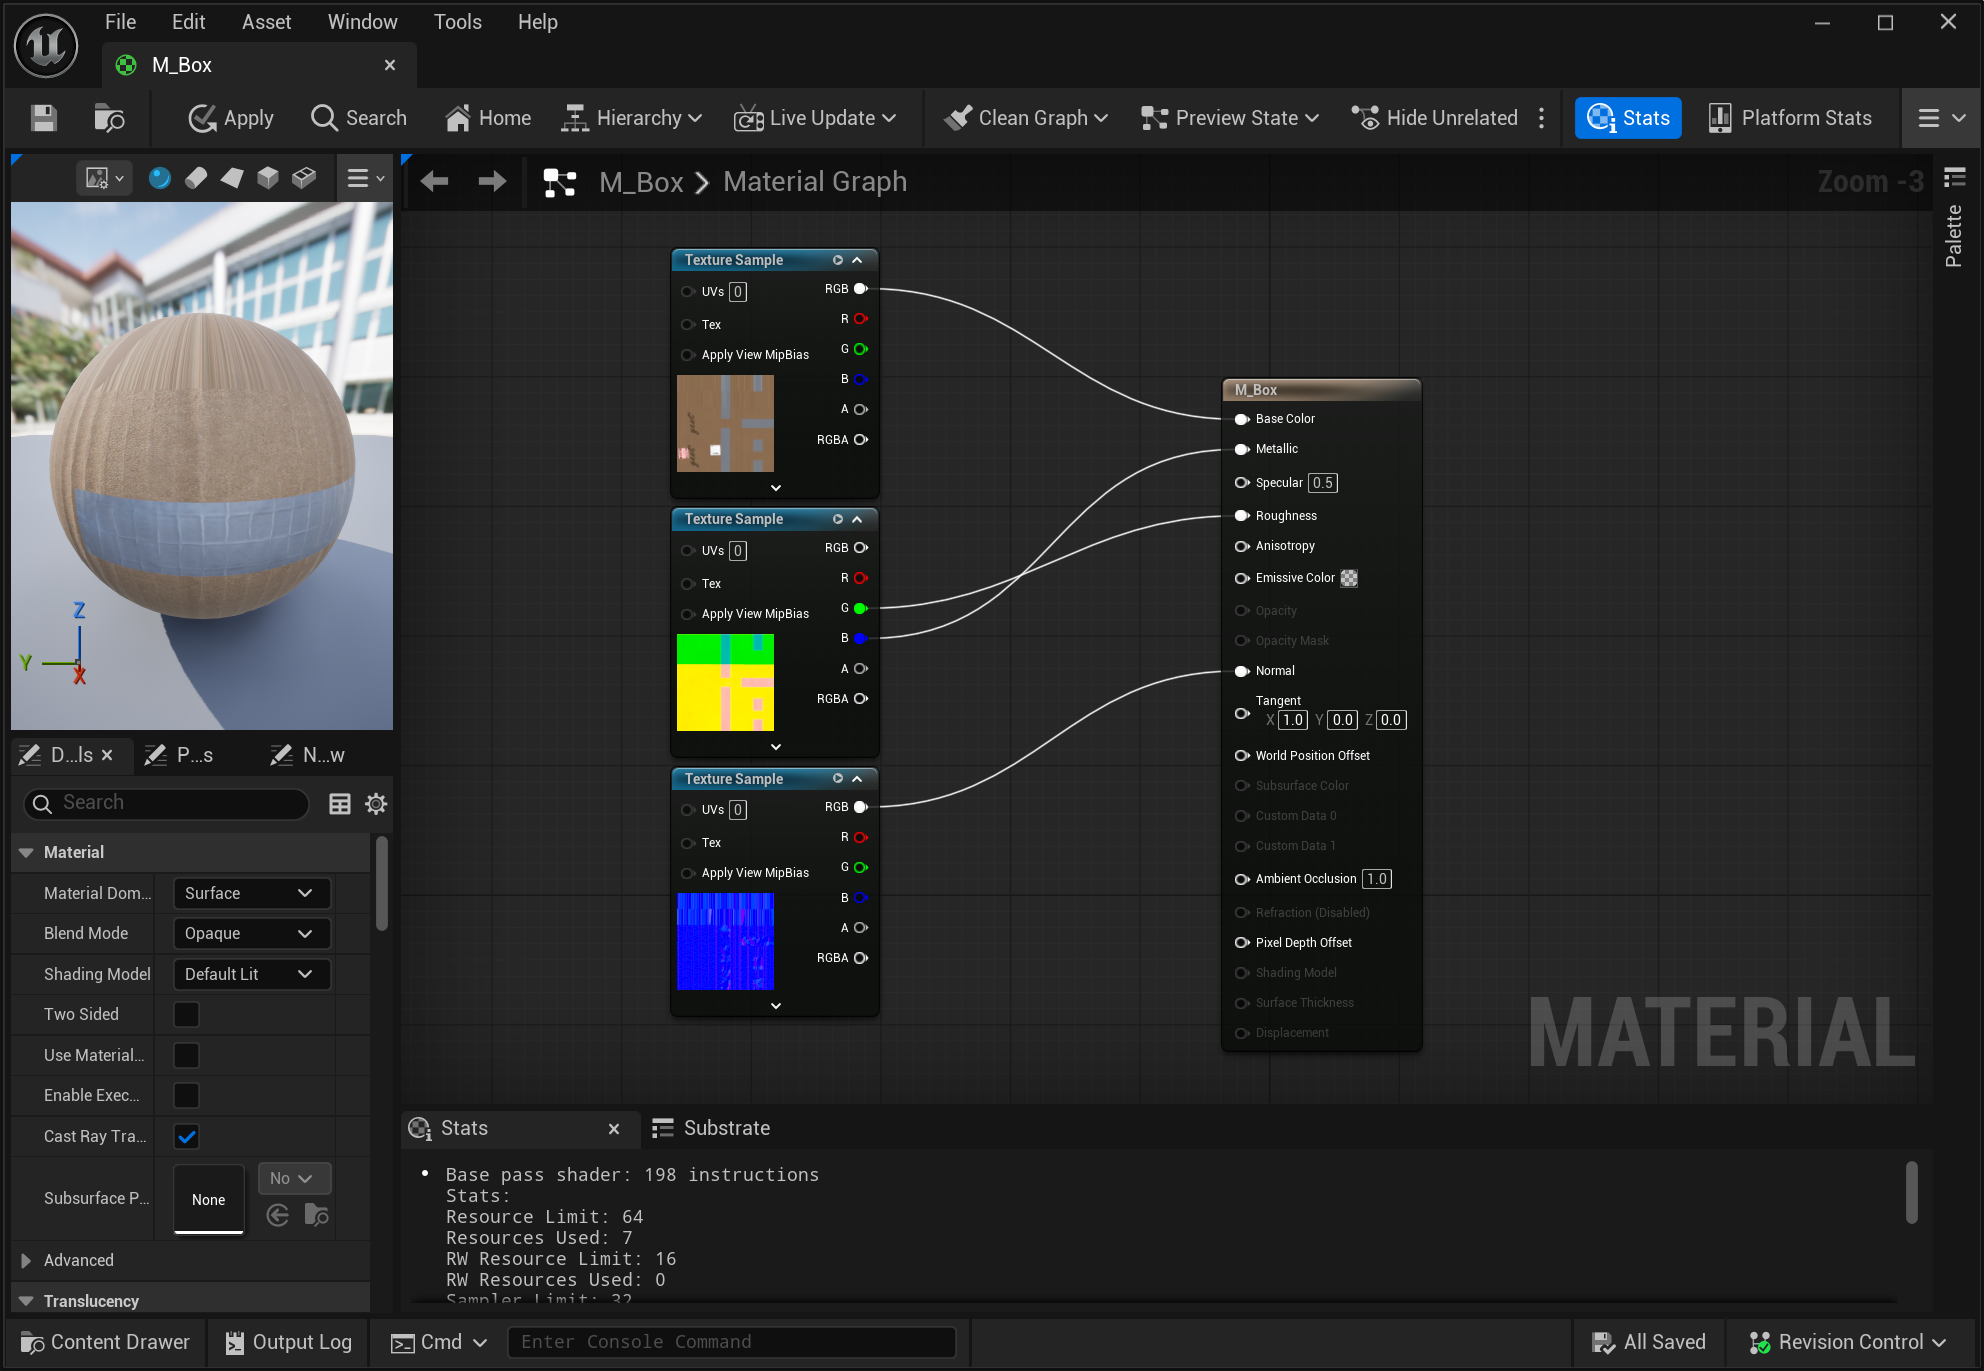
Task: Click the Emissive Color swatch on M_Box node
Action: pos(1349,578)
